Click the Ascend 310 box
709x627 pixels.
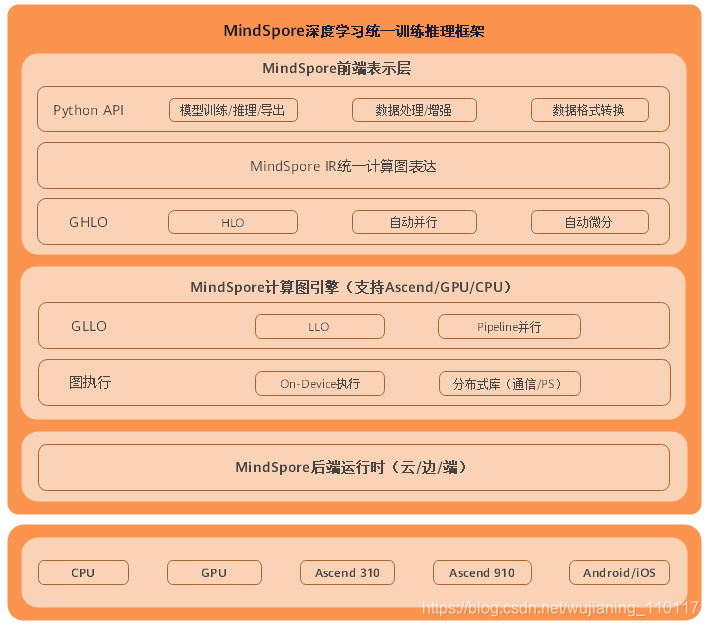coord(347,572)
